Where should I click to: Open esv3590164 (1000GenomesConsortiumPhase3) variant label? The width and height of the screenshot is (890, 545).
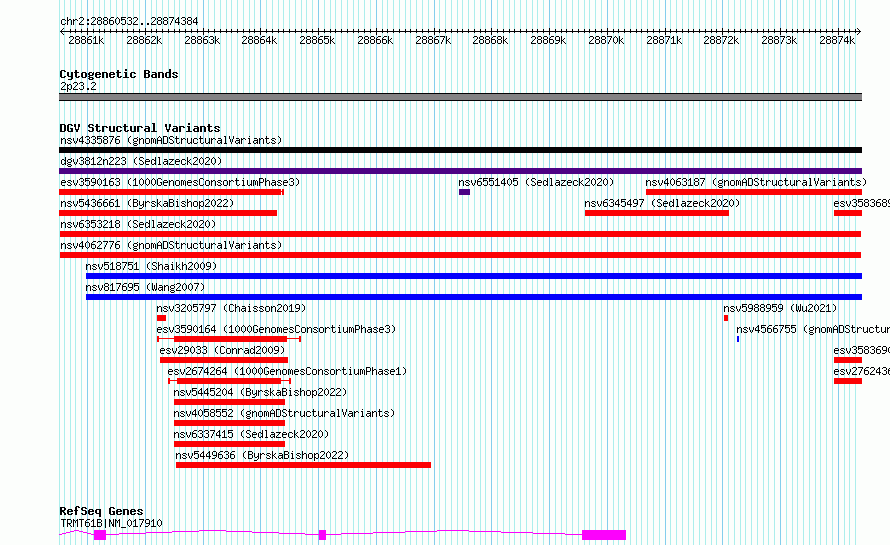pos(276,329)
